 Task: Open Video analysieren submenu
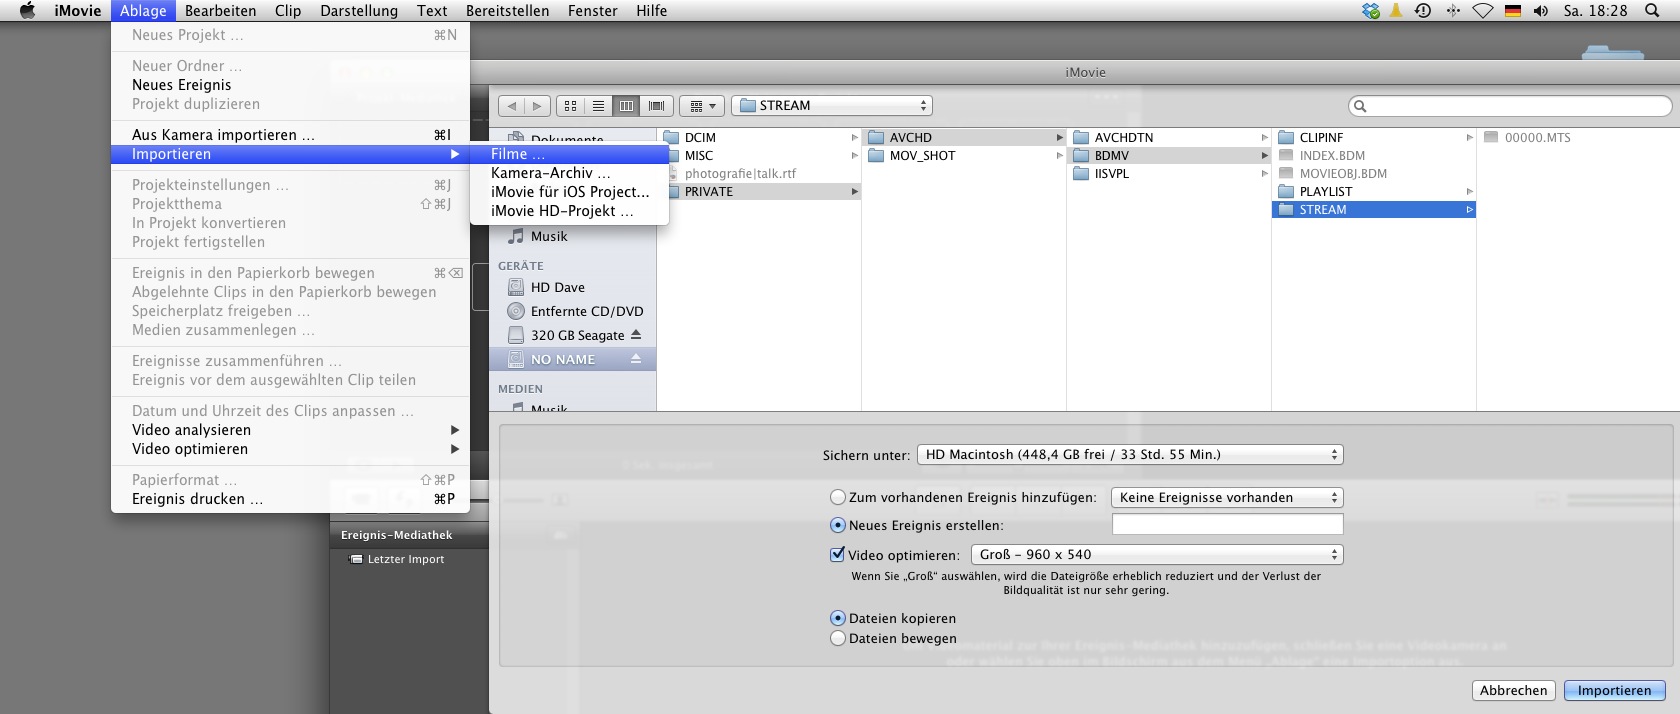coord(290,430)
